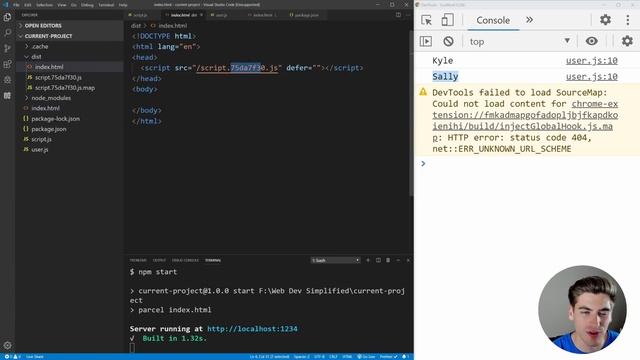
Task: Show more DevTools tabs with chevrons
Action: click(x=529, y=20)
